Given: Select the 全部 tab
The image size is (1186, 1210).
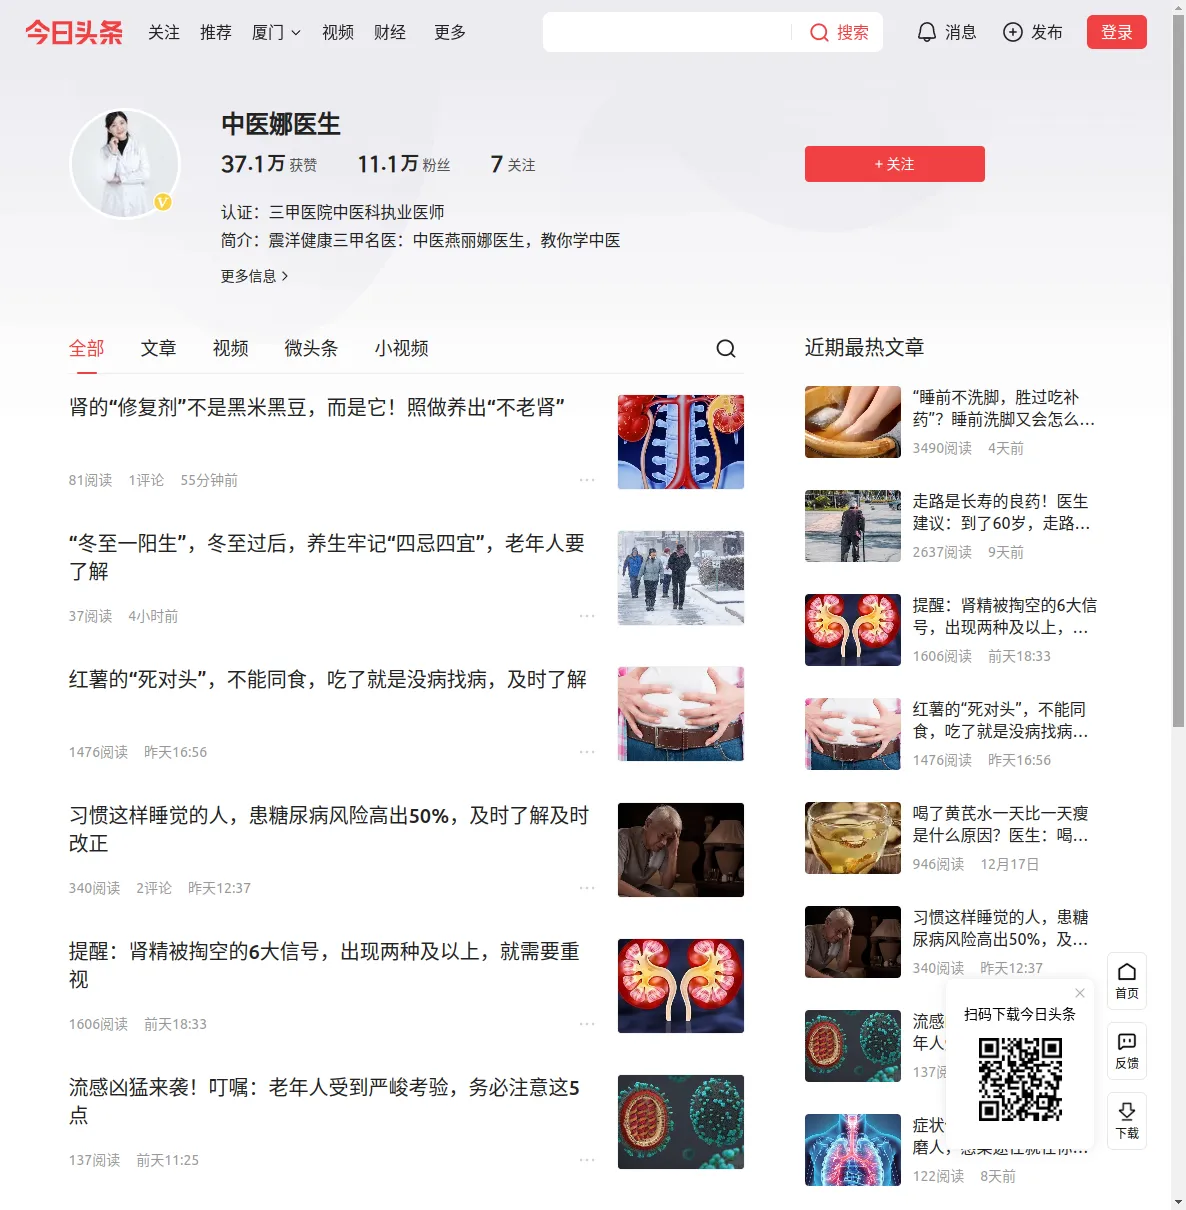Looking at the screenshot, I should 86,348.
